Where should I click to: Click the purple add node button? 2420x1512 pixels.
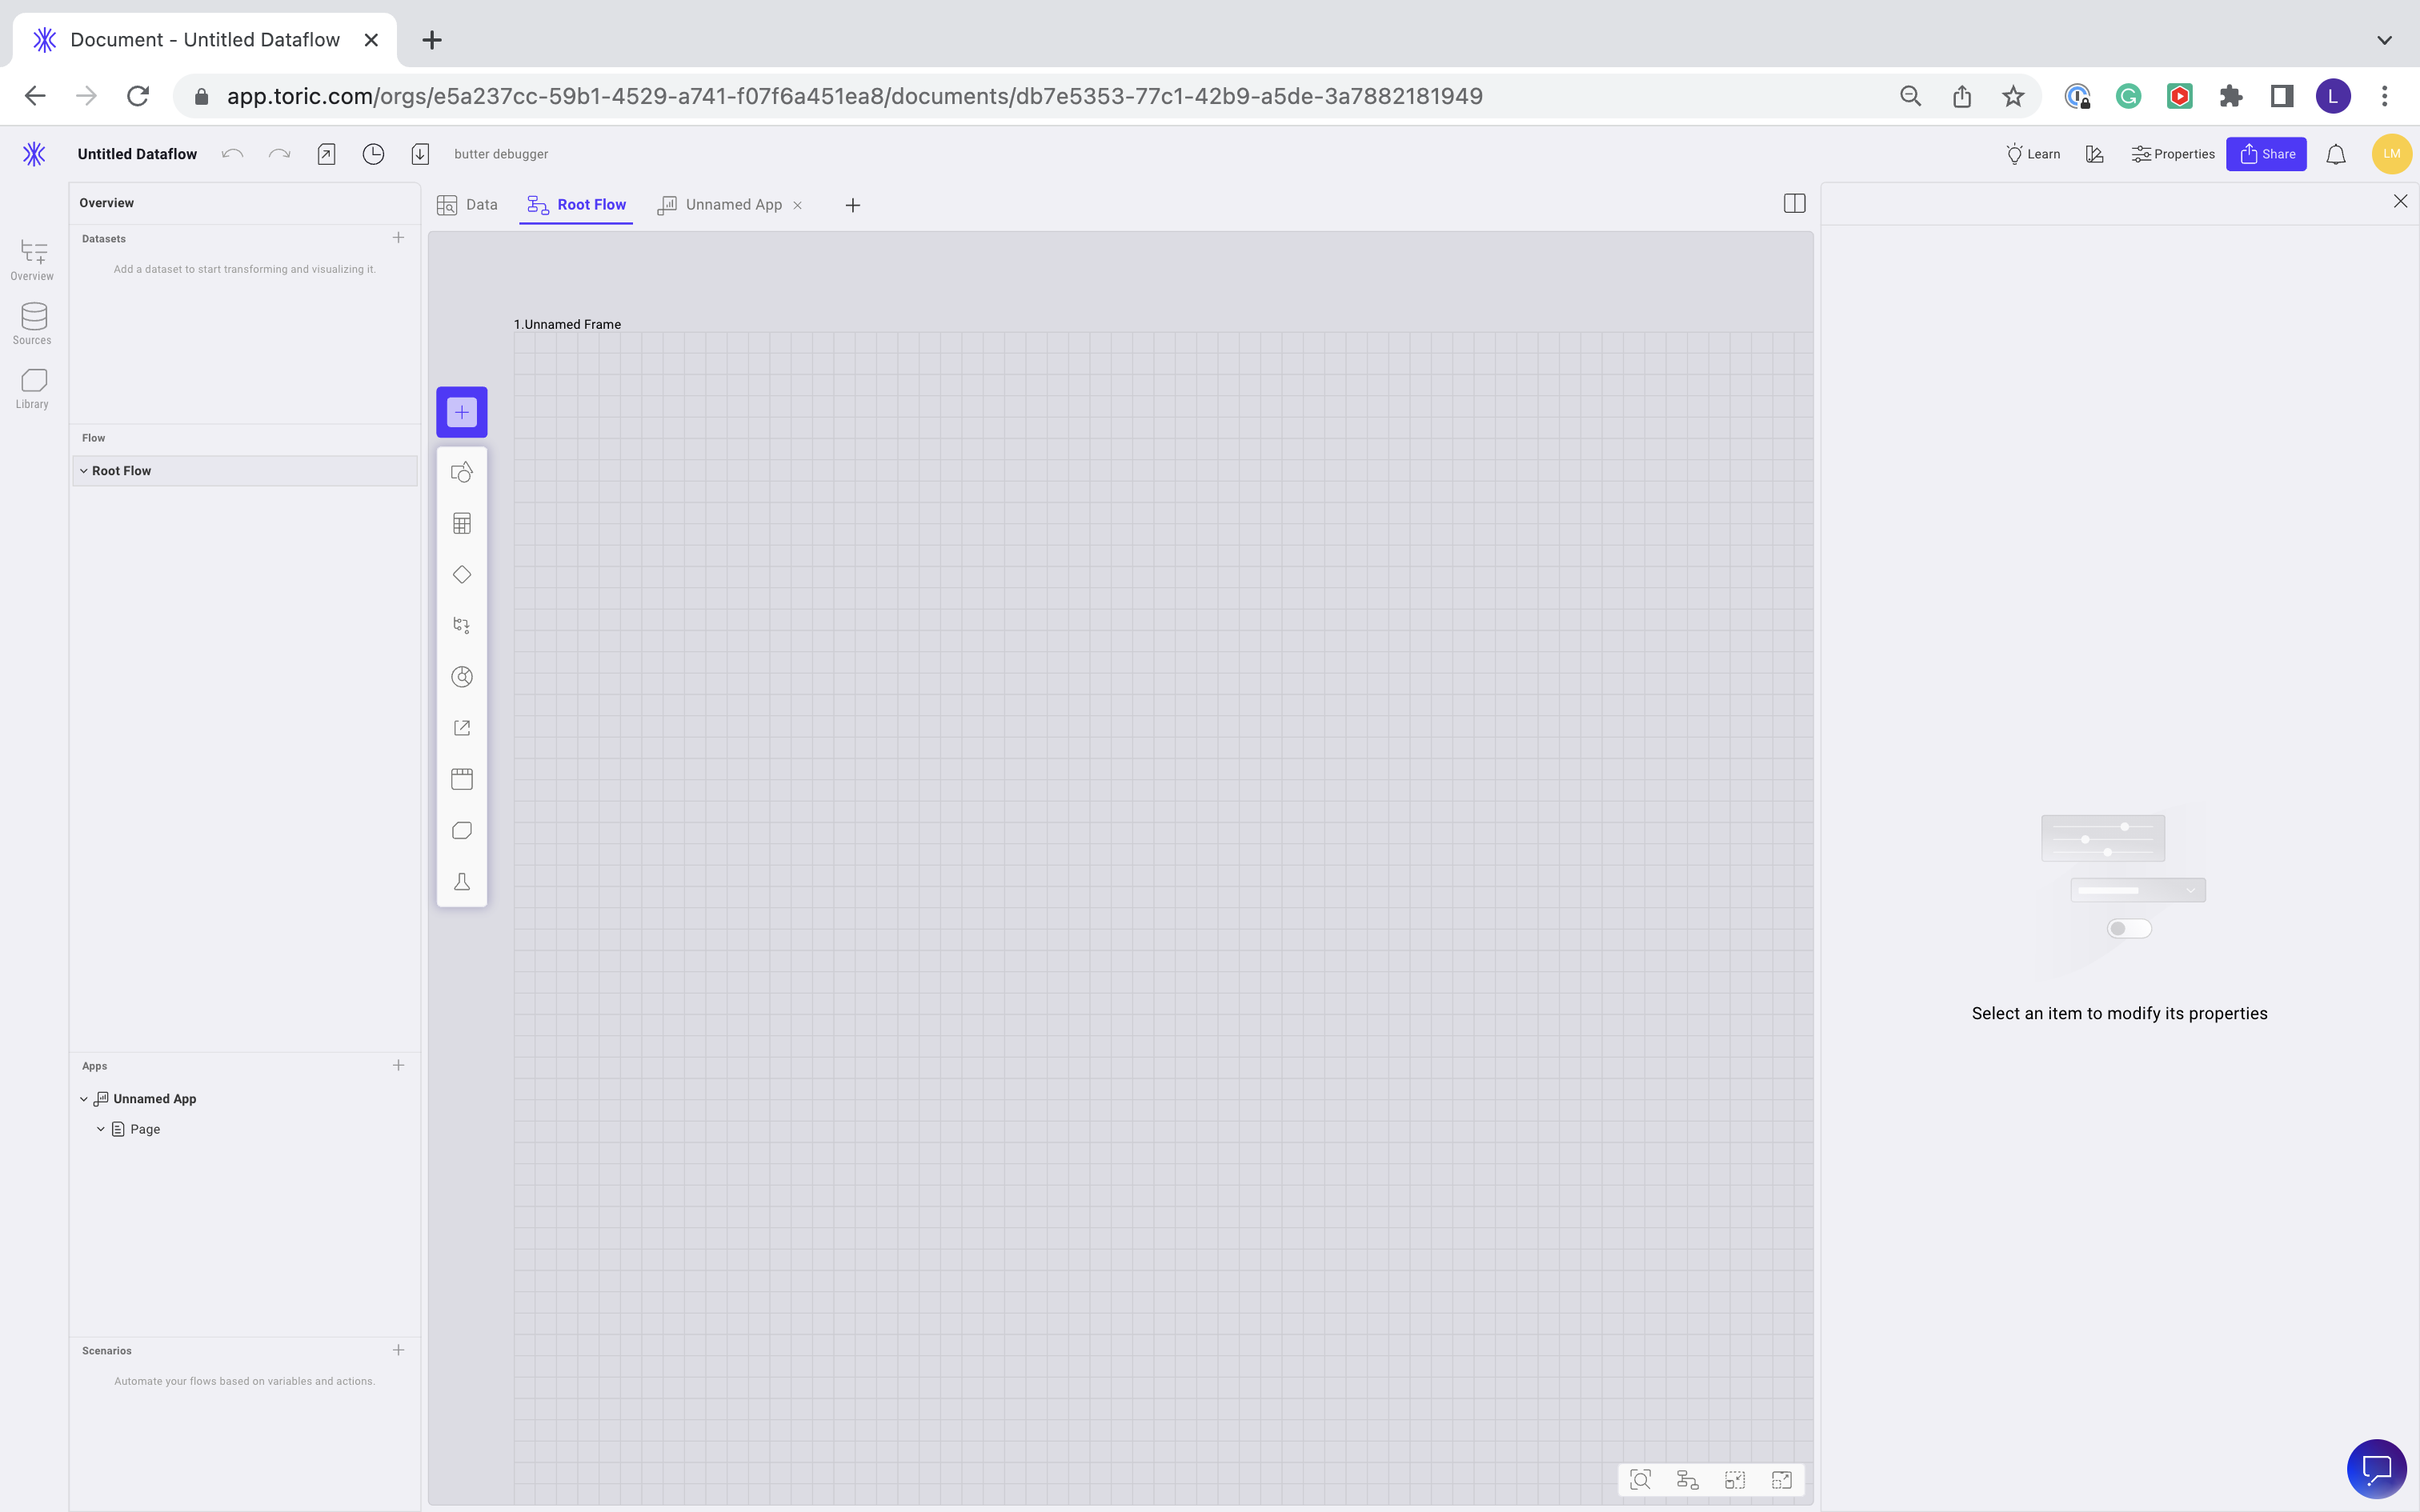click(x=462, y=412)
